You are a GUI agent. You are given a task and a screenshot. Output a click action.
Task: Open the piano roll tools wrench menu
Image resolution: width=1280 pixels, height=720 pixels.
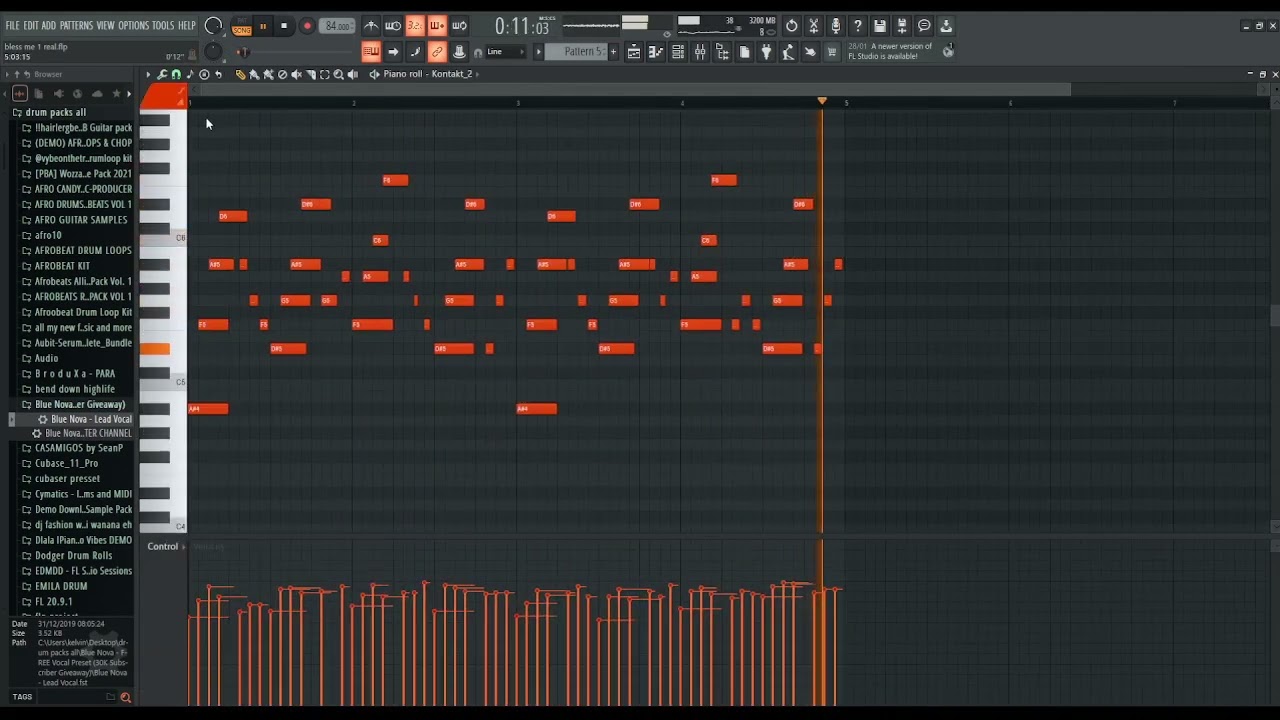[163, 74]
